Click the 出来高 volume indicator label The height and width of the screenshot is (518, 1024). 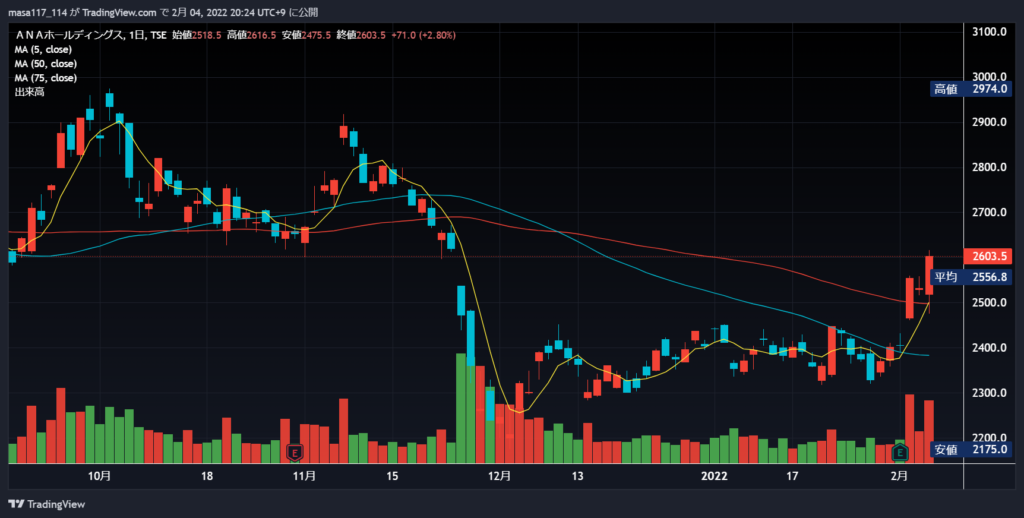pos(29,92)
